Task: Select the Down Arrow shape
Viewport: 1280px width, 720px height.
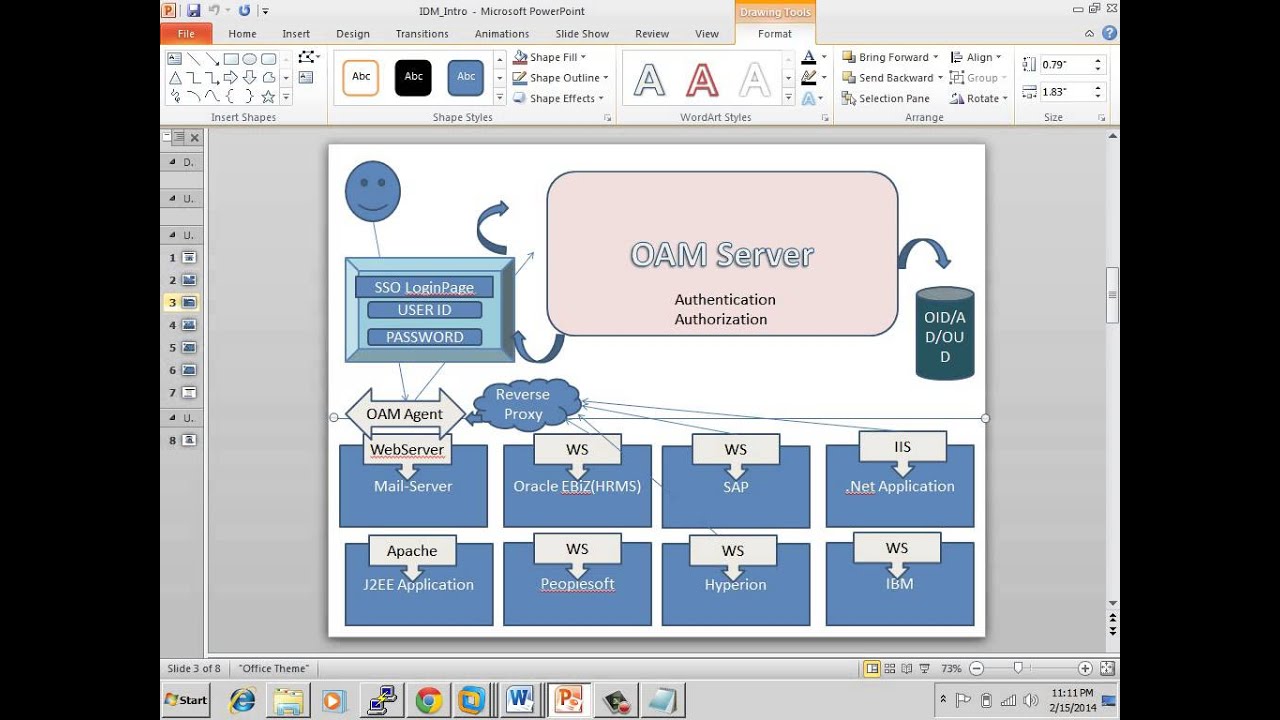Action: [249, 78]
